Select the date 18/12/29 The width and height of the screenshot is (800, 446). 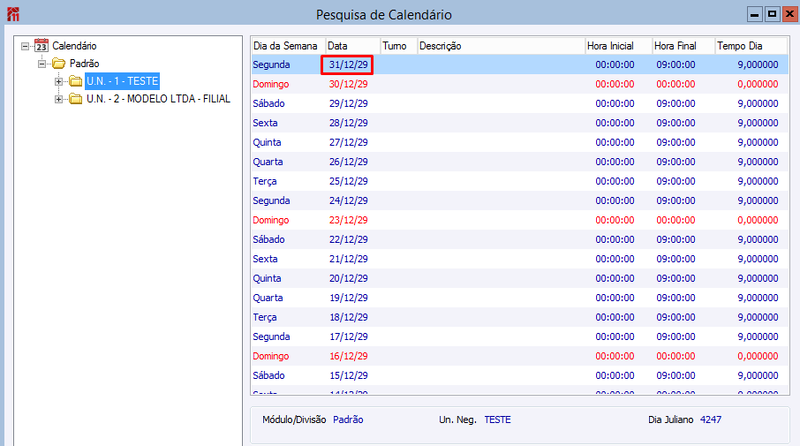[348, 317]
